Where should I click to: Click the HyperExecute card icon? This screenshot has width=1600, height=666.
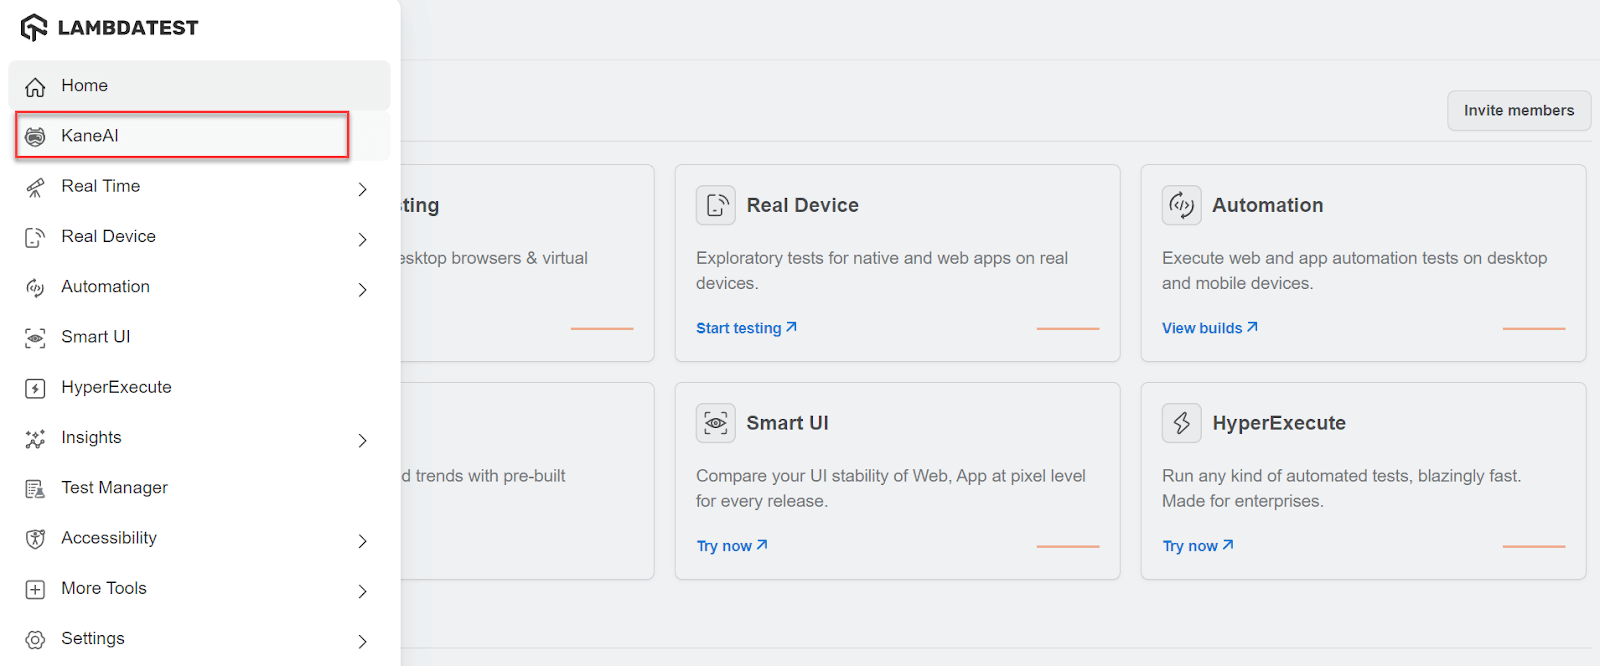1181,423
